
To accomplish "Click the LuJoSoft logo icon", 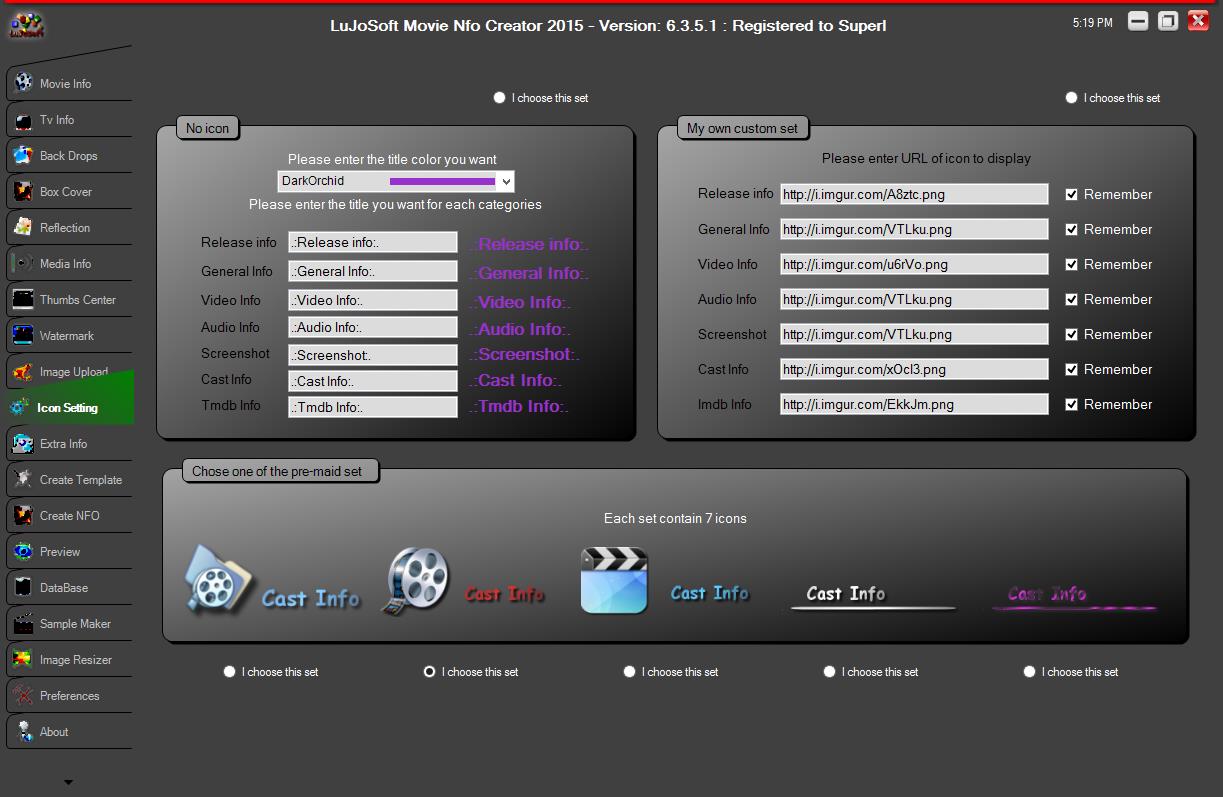I will coord(27,25).
